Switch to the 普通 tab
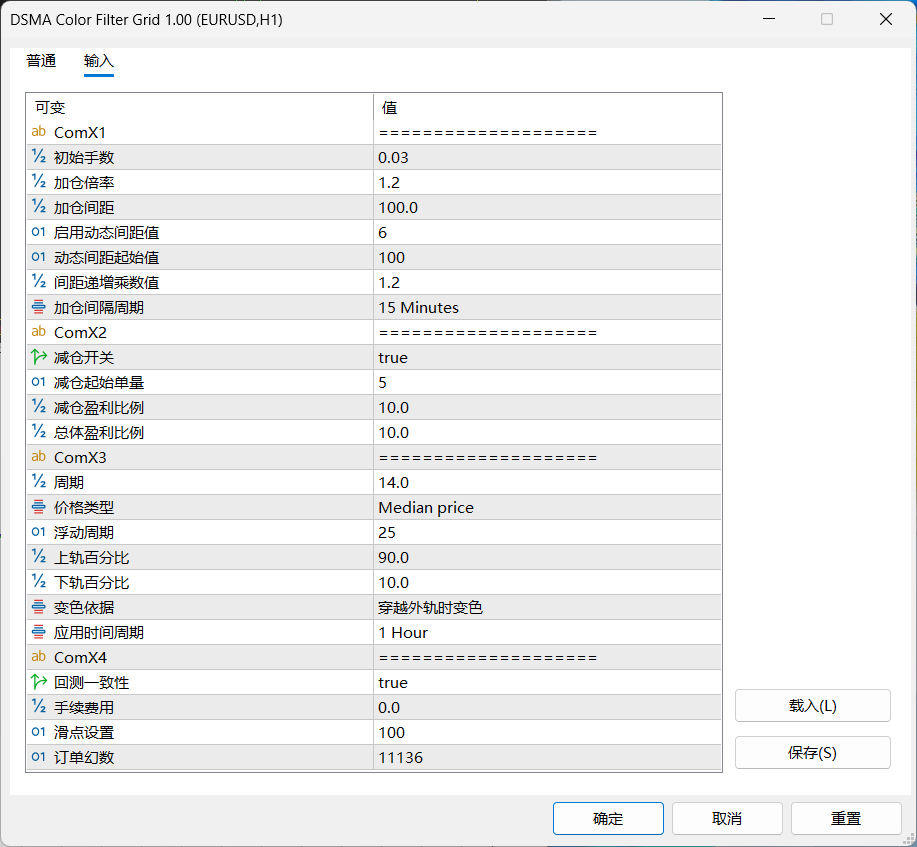Viewport: 917px width, 847px height. point(42,61)
